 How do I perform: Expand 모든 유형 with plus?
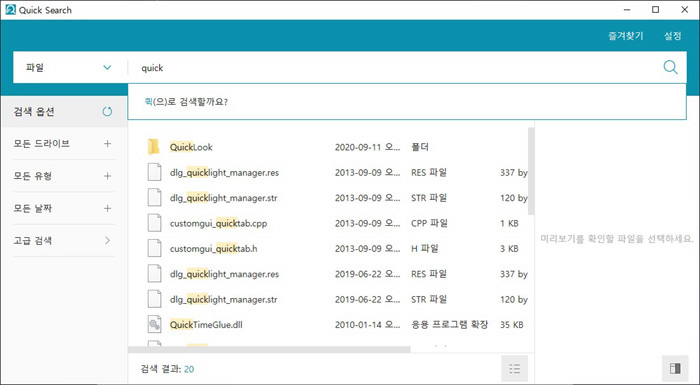107,176
